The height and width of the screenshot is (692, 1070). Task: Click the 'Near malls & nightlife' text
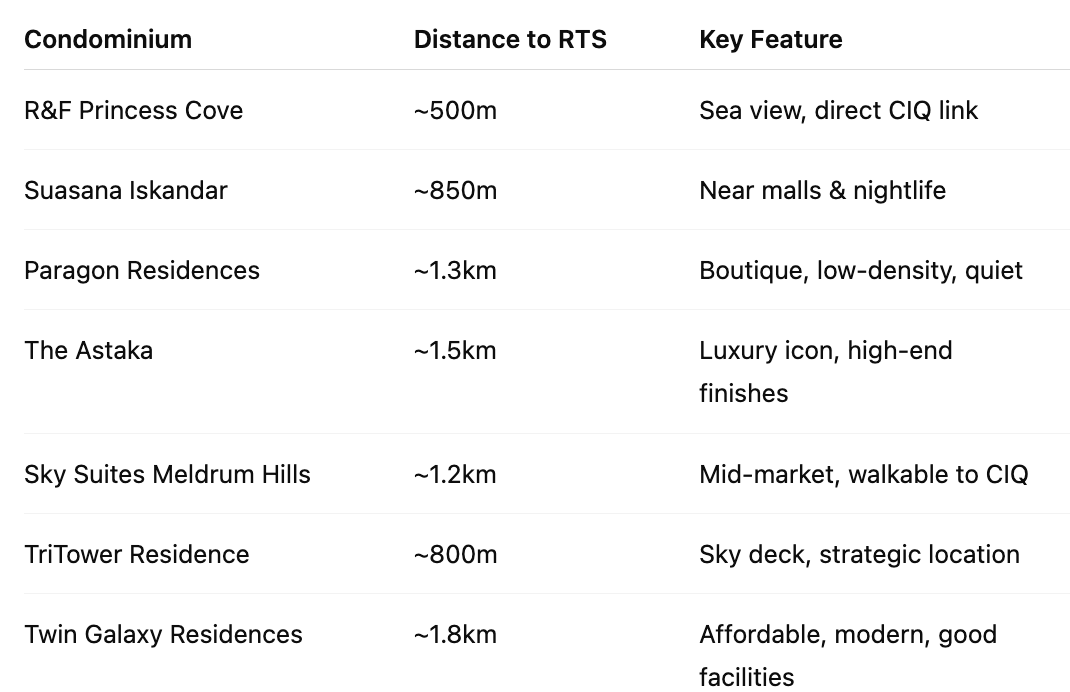[x=822, y=190]
